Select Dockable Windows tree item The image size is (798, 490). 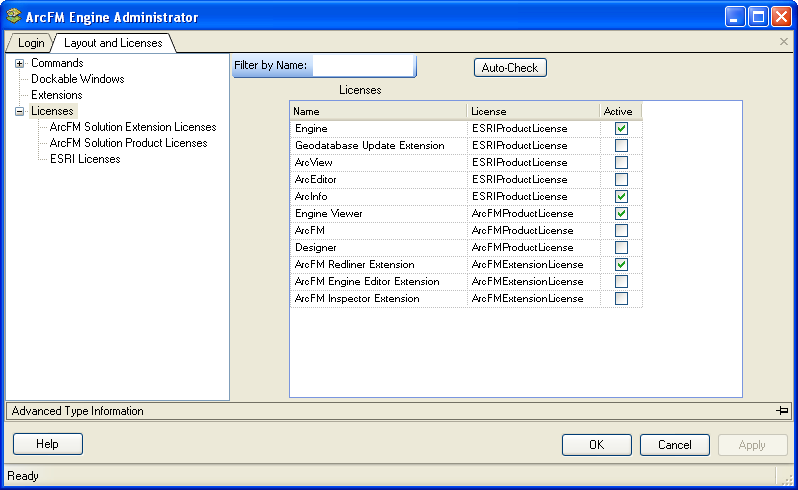pyautogui.click(x=77, y=79)
